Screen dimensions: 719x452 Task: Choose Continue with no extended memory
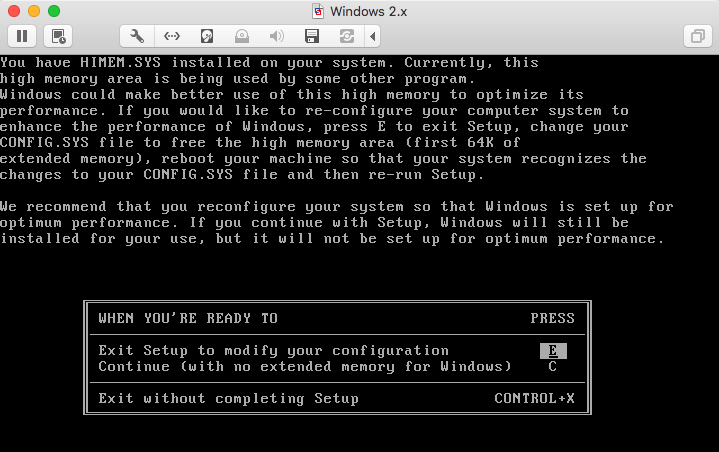coord(304,367)
